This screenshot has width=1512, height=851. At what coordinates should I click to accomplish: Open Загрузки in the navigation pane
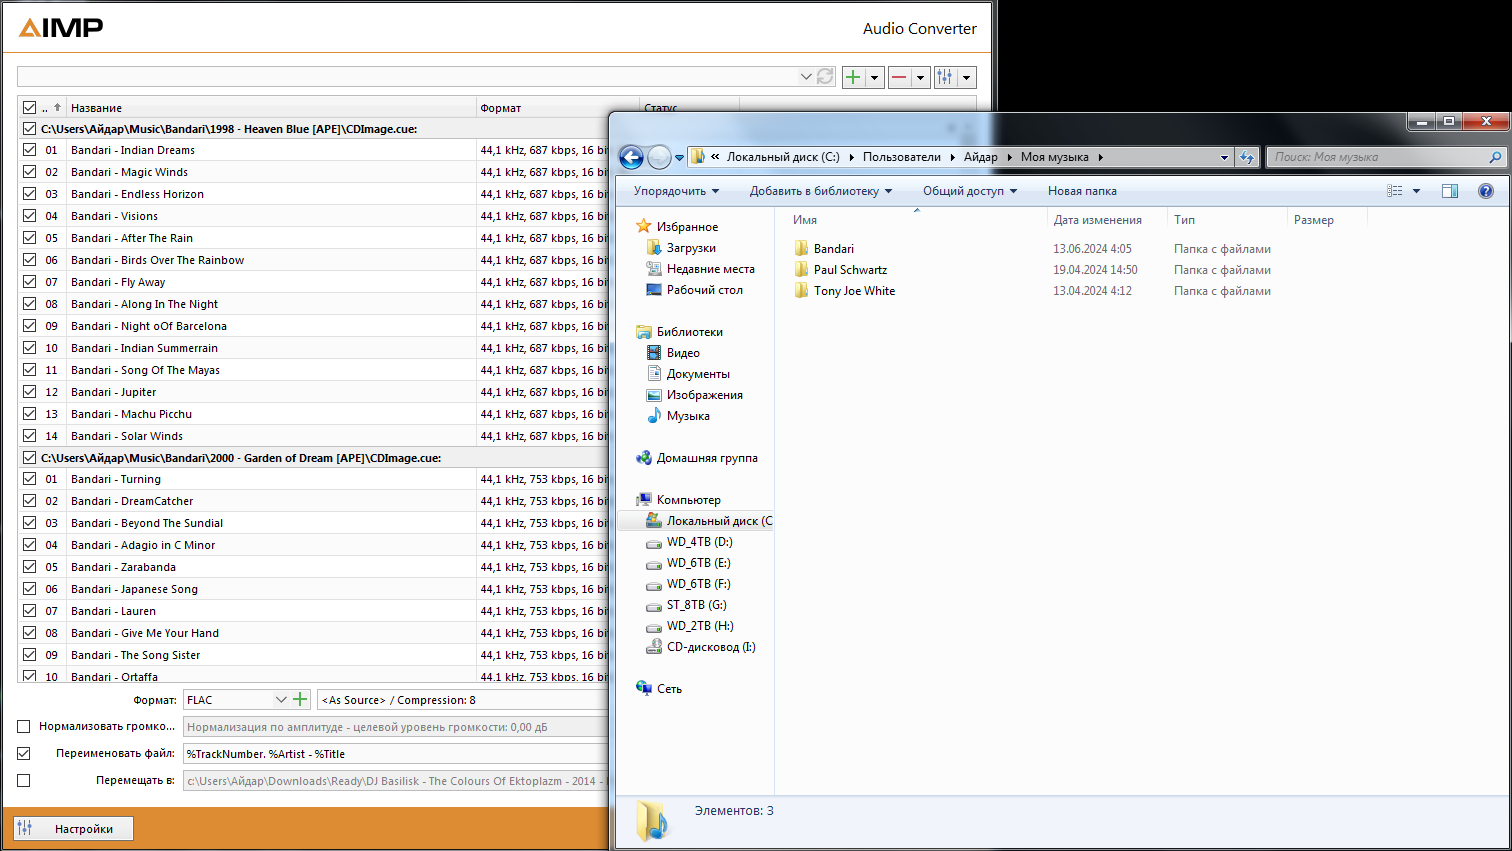[691, 248]
